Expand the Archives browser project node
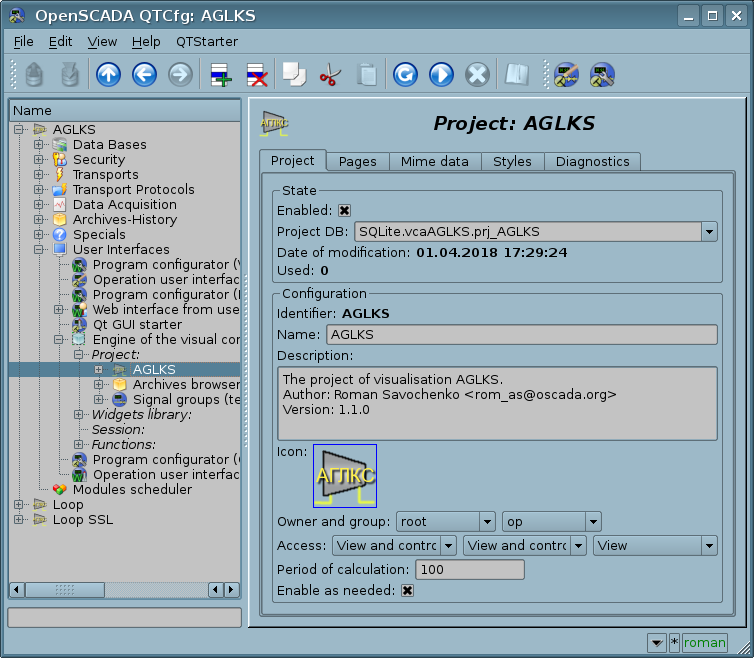754x658 pixels. click(x=99, y=384)
